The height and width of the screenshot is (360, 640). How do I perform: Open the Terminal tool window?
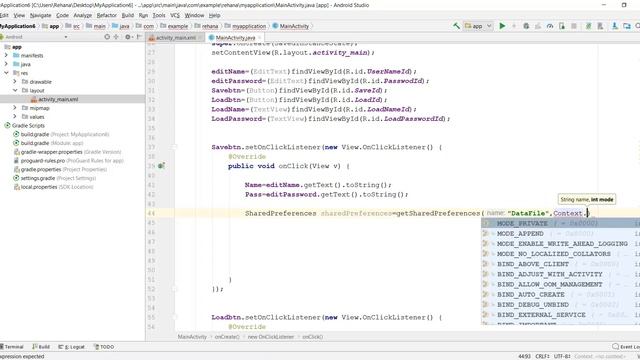coord(12,347)
